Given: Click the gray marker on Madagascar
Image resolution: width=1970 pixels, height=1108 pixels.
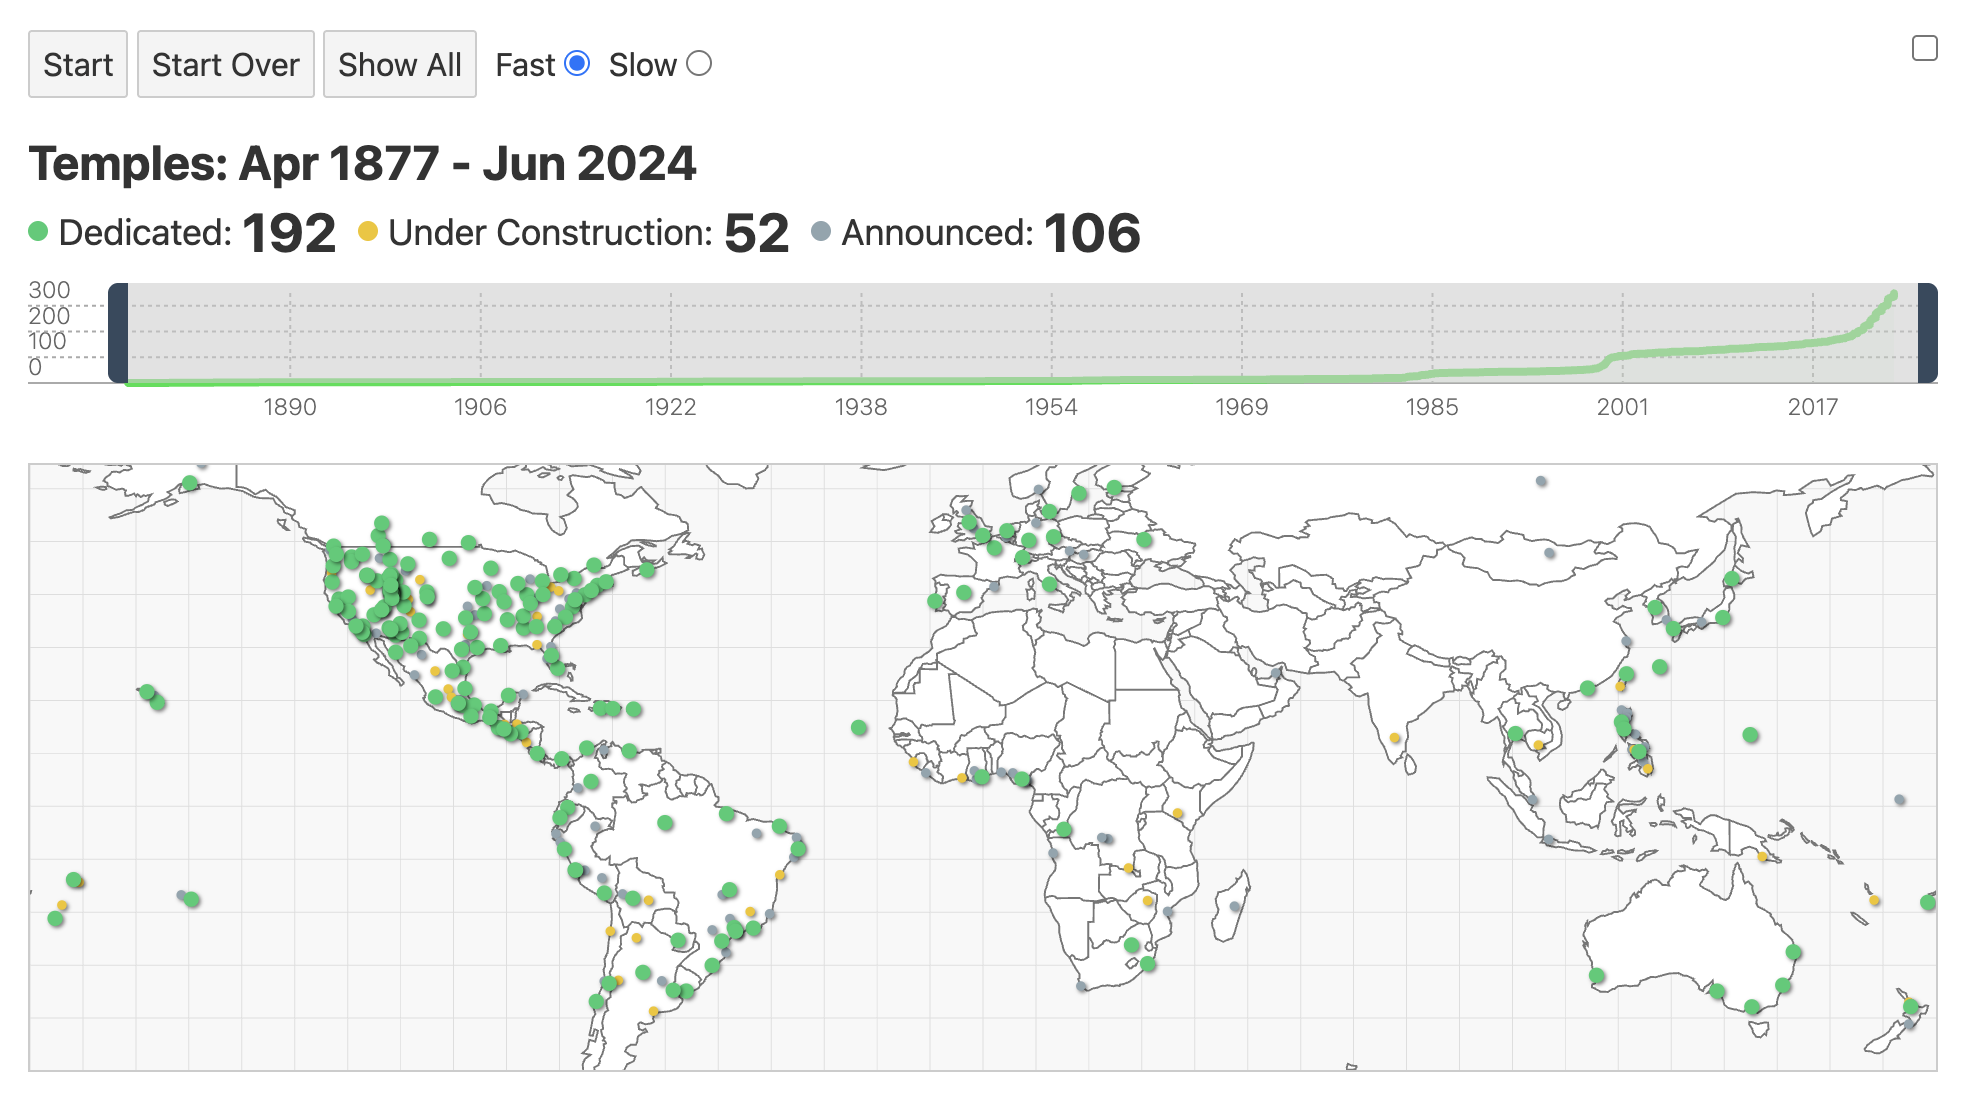Looking at the screenshot, I should tap(1235, 907).
